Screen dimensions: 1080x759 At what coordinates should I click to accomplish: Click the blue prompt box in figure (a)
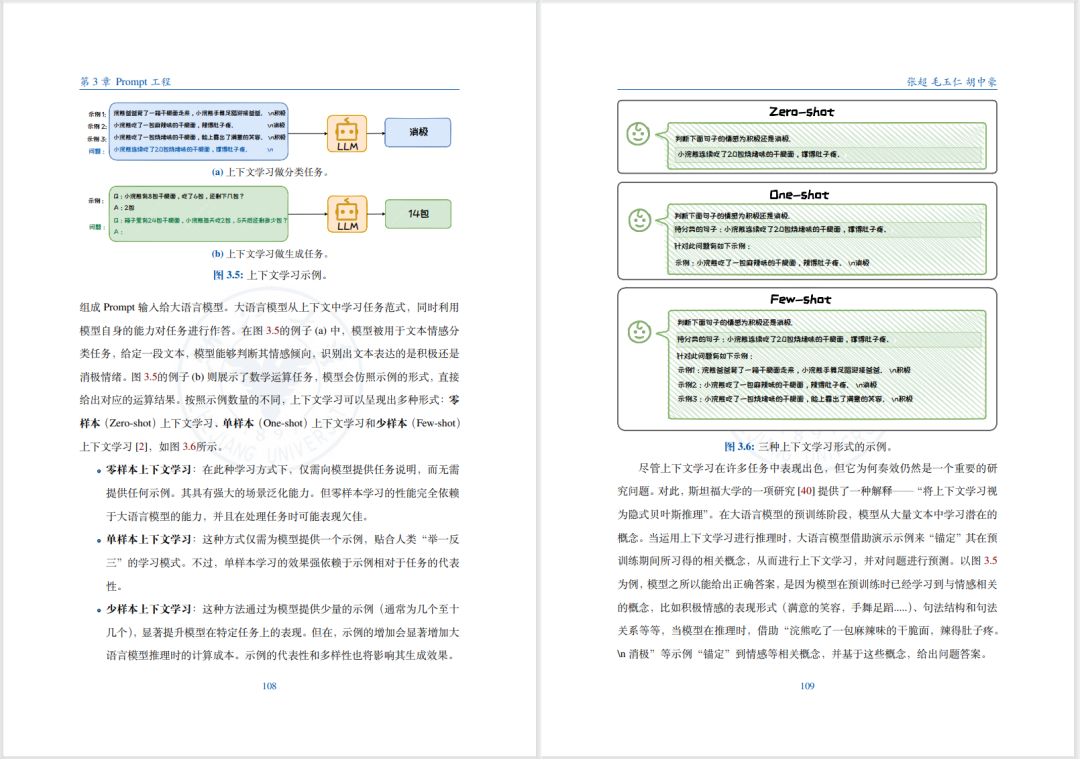tap(198, 132)
